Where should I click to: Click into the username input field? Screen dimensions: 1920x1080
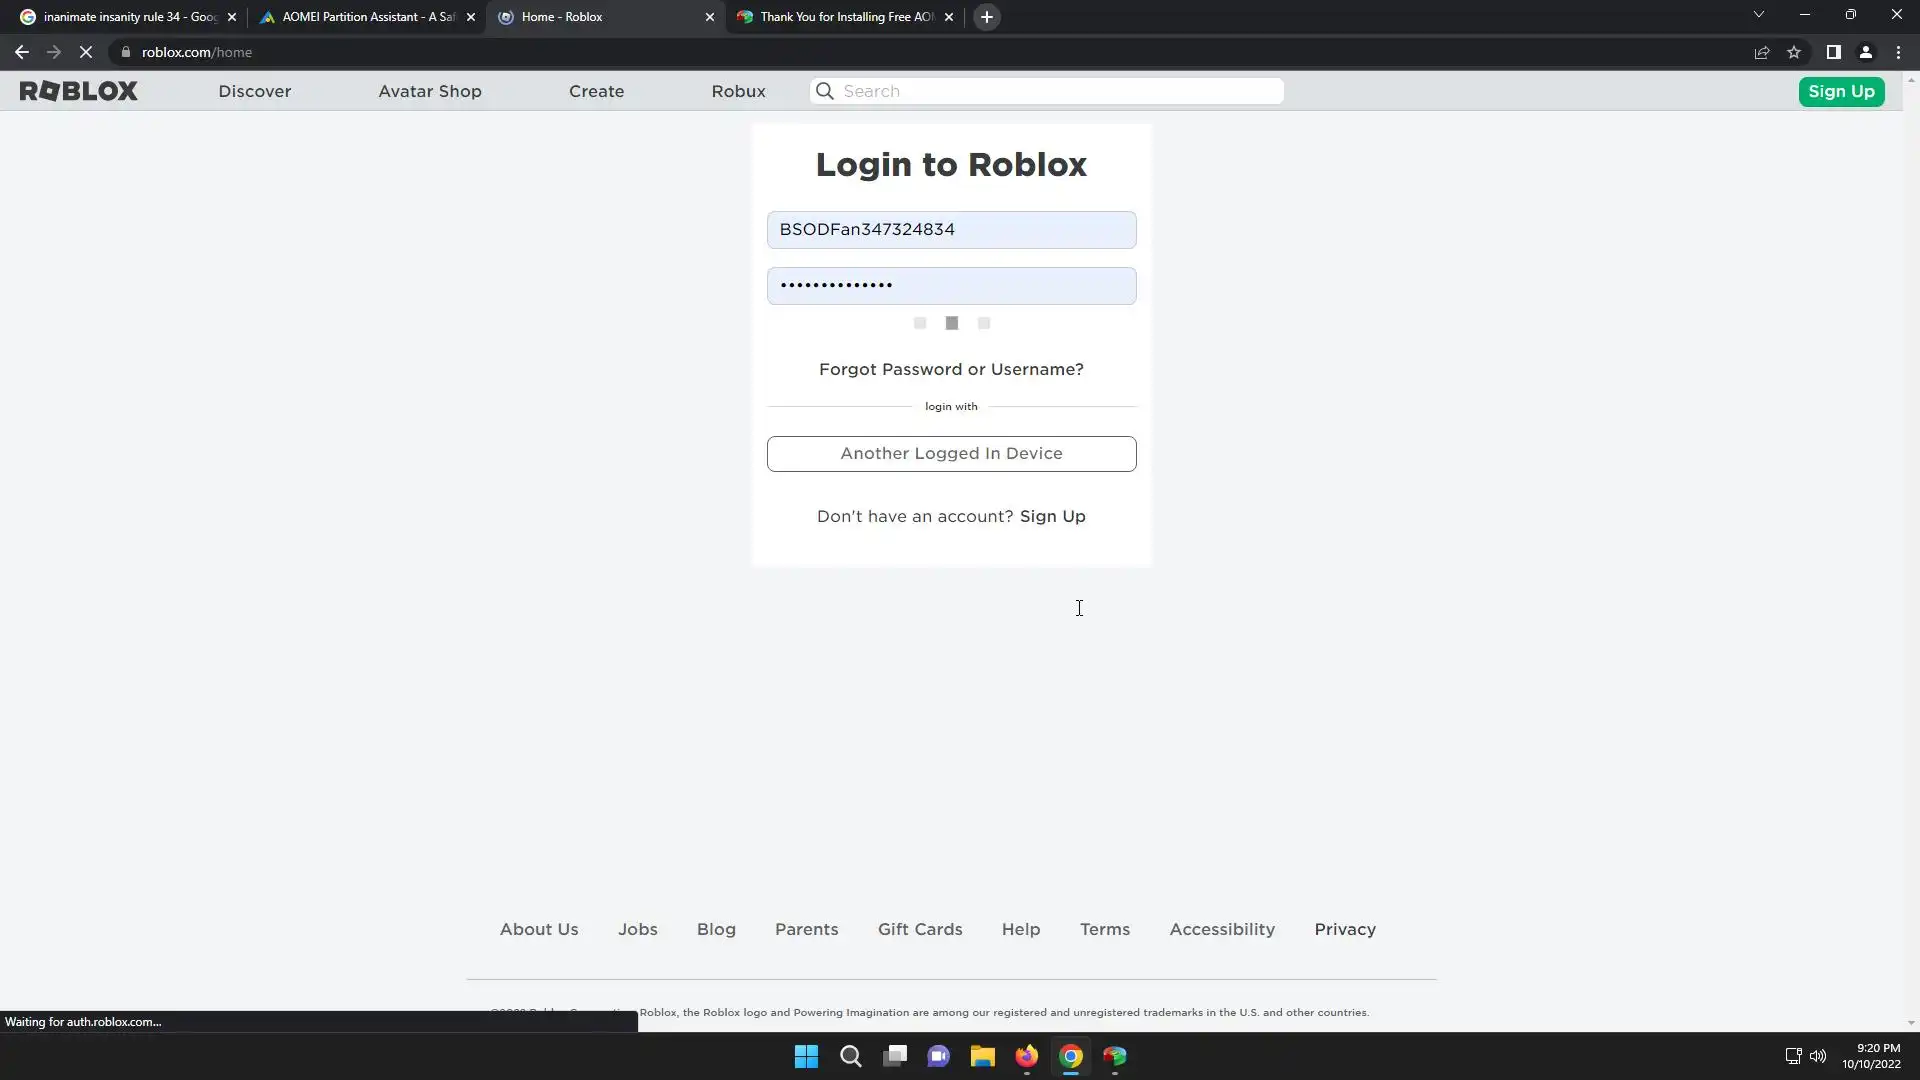tap(951, 230)
